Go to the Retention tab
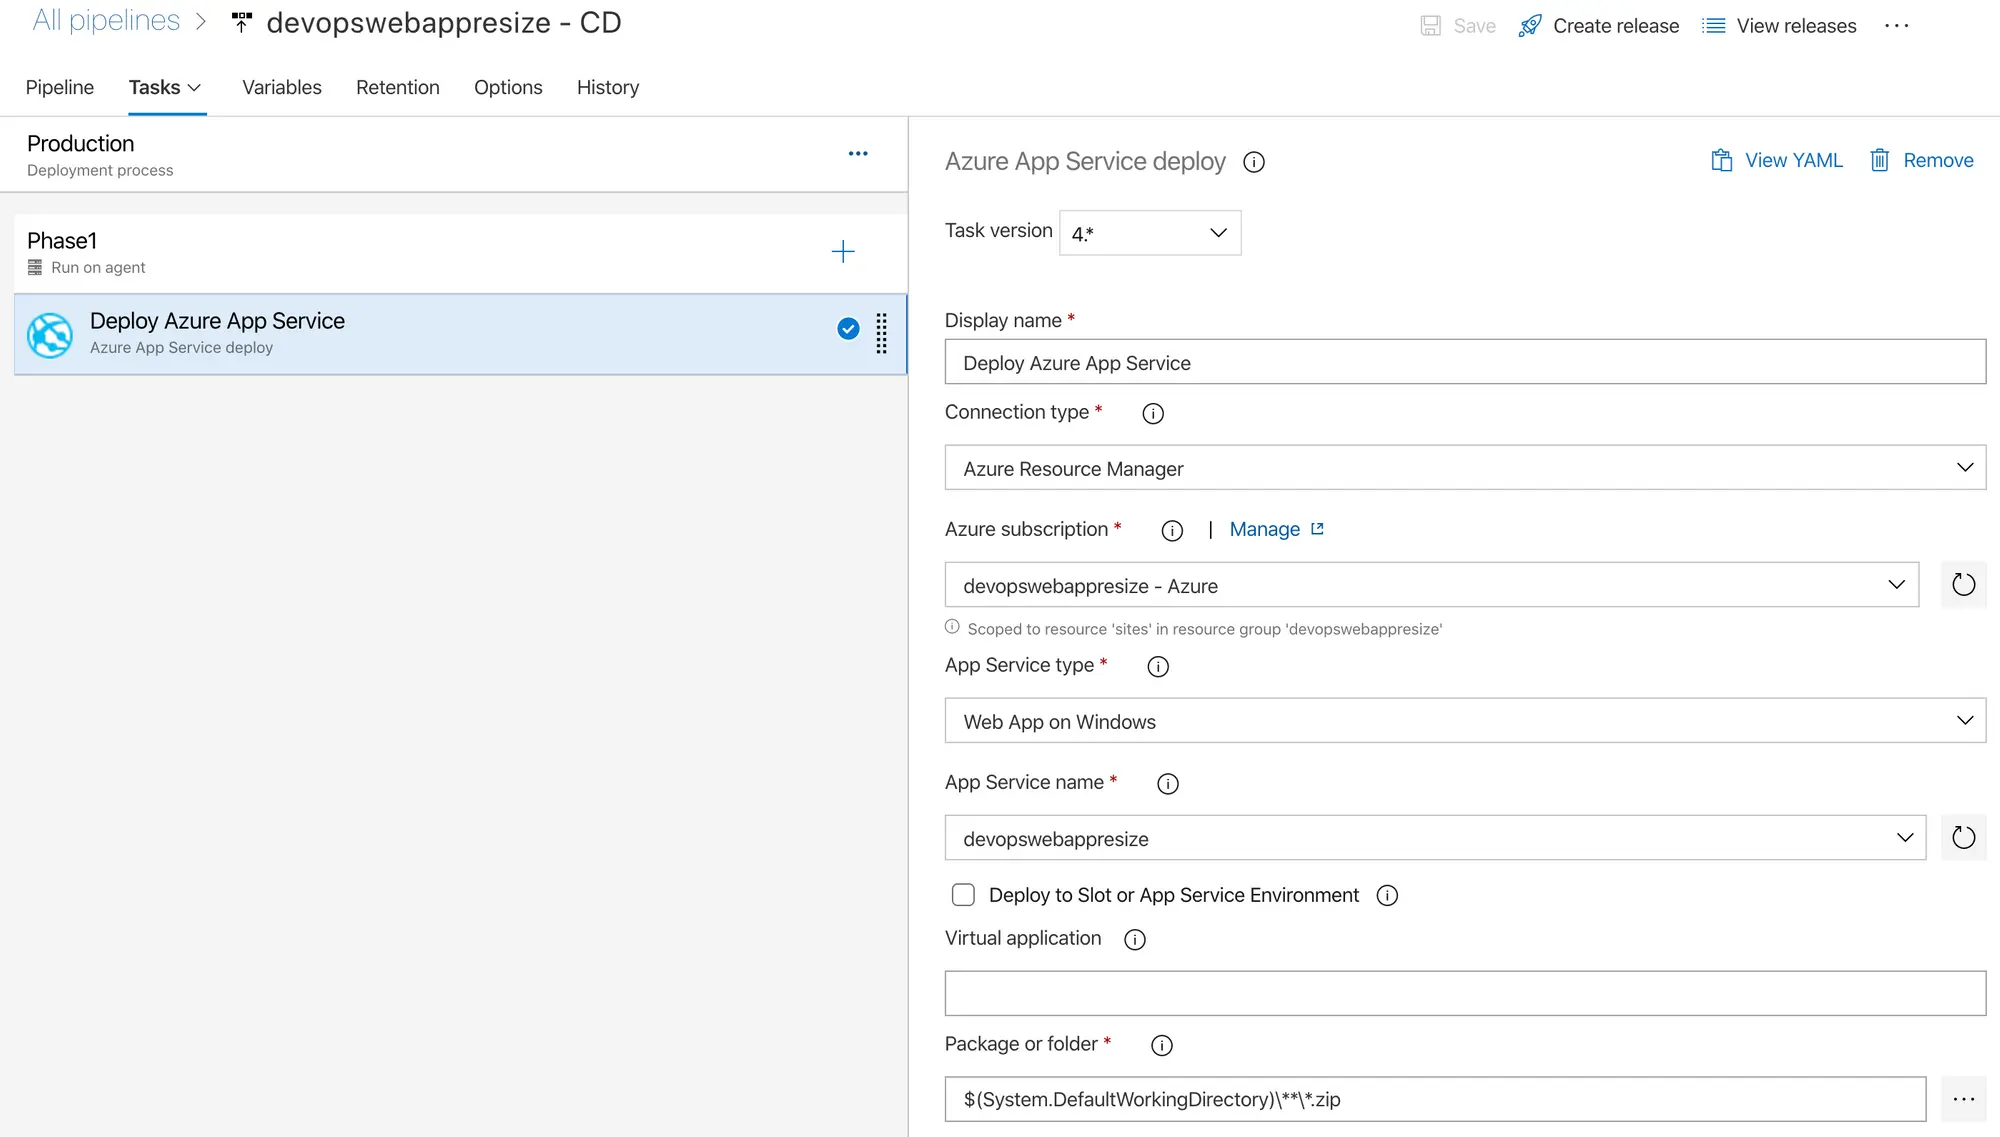The image size is (2000, 1137). 398,87
